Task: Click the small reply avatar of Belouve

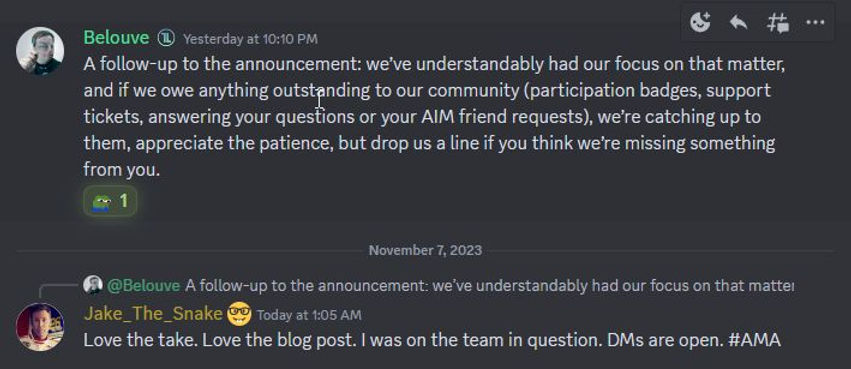Action: click(x=93, y=284)
